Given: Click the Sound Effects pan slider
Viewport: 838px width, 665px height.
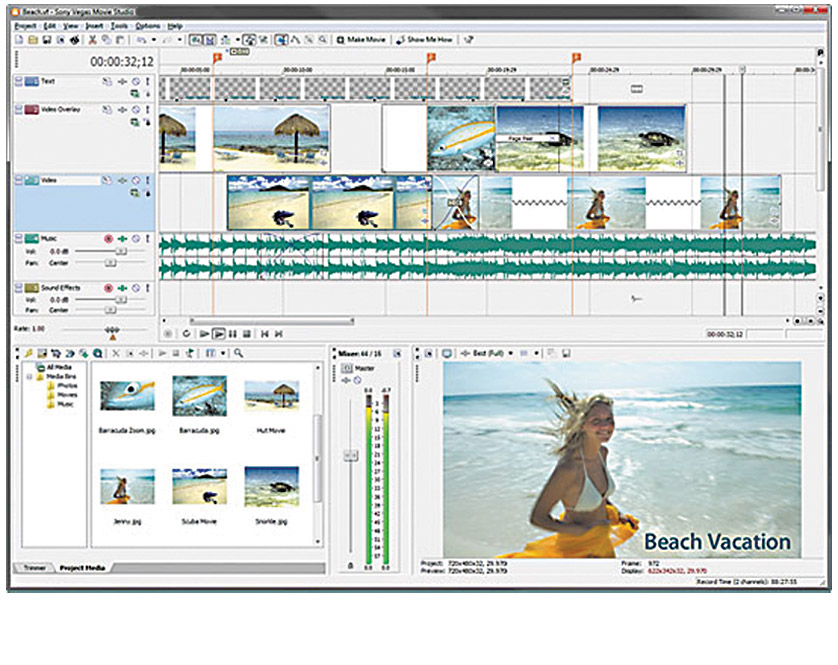Looking at the screenshot, I should (110, 310).
